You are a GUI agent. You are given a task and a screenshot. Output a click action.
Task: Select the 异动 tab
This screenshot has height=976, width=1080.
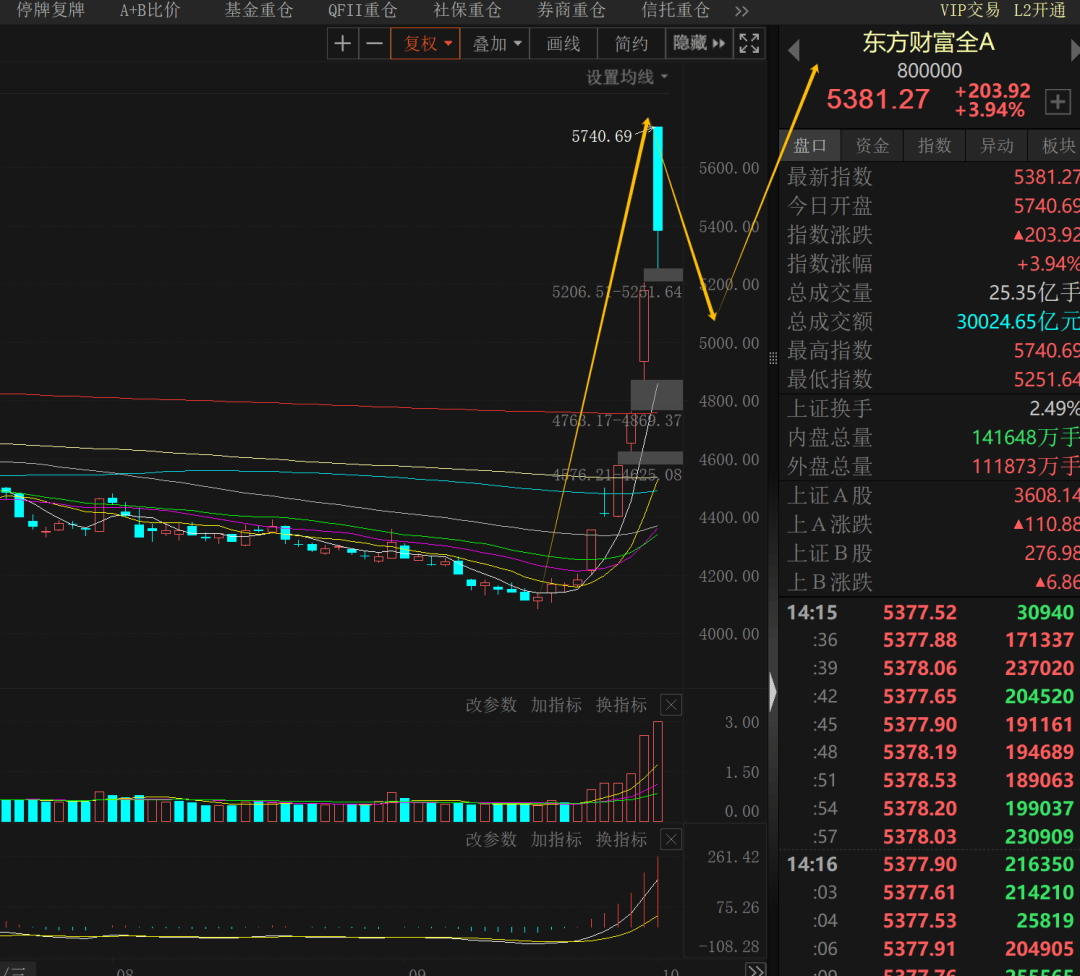tap(997, 145)
